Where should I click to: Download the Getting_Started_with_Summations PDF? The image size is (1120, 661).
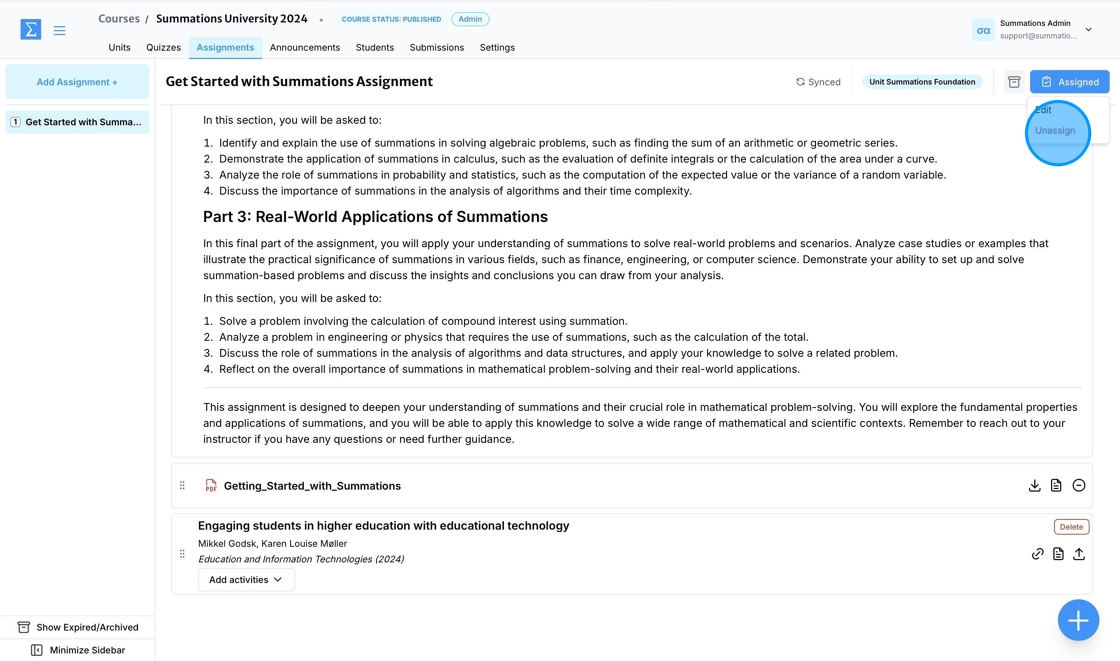coord(1034,486)
